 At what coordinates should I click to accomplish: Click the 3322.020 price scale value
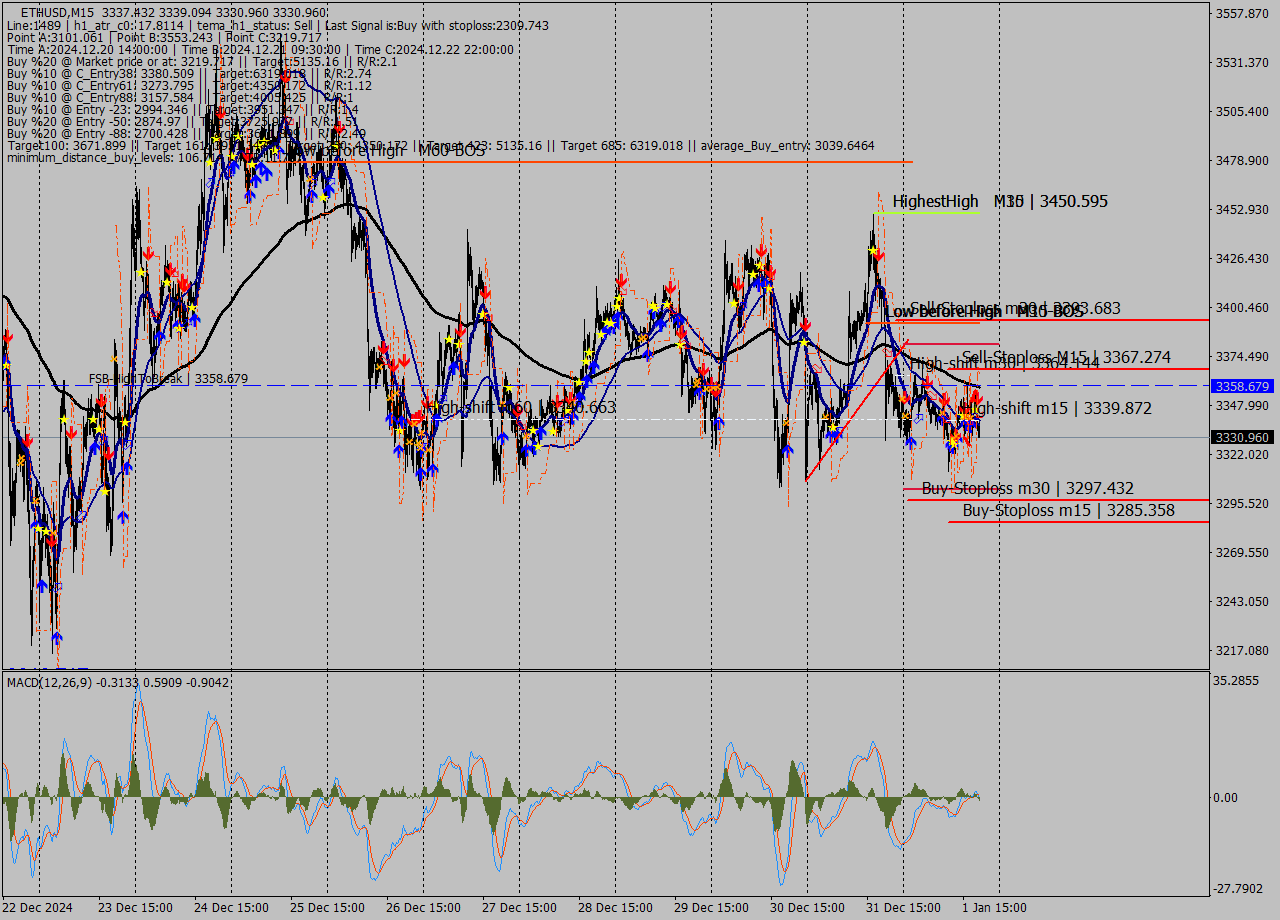point(1241,454)
